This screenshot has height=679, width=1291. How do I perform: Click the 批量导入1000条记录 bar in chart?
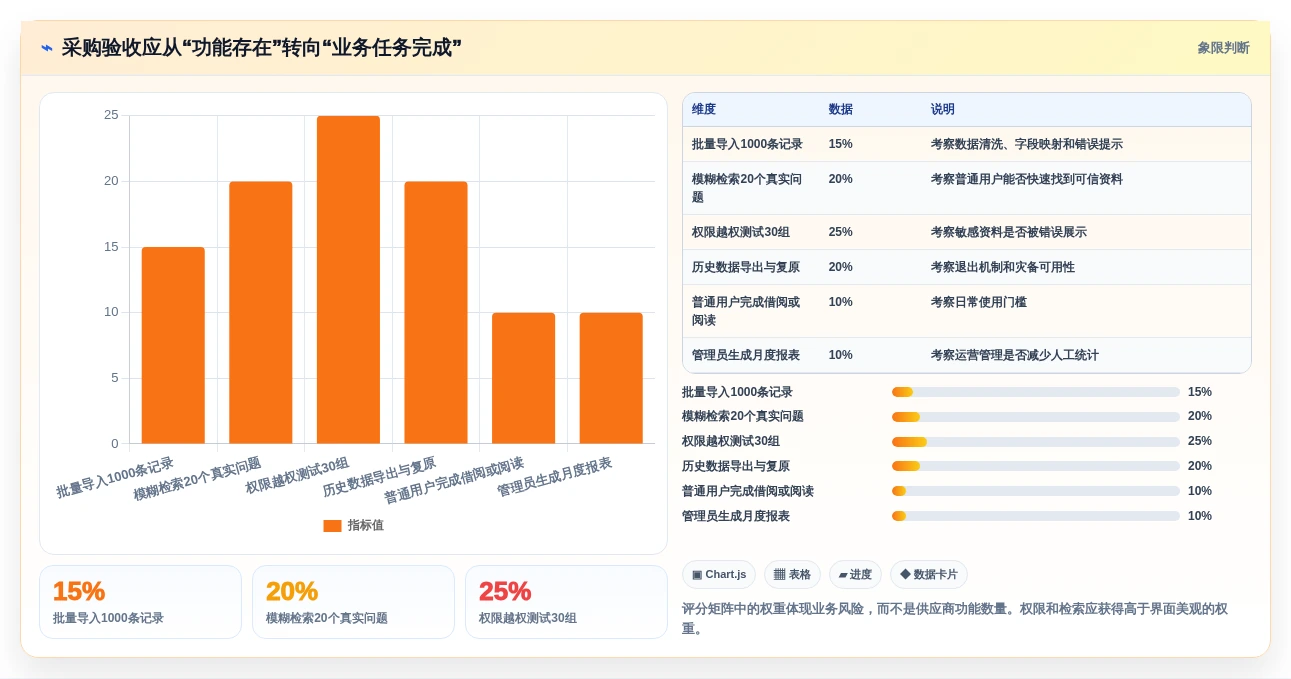coord(173,345)
